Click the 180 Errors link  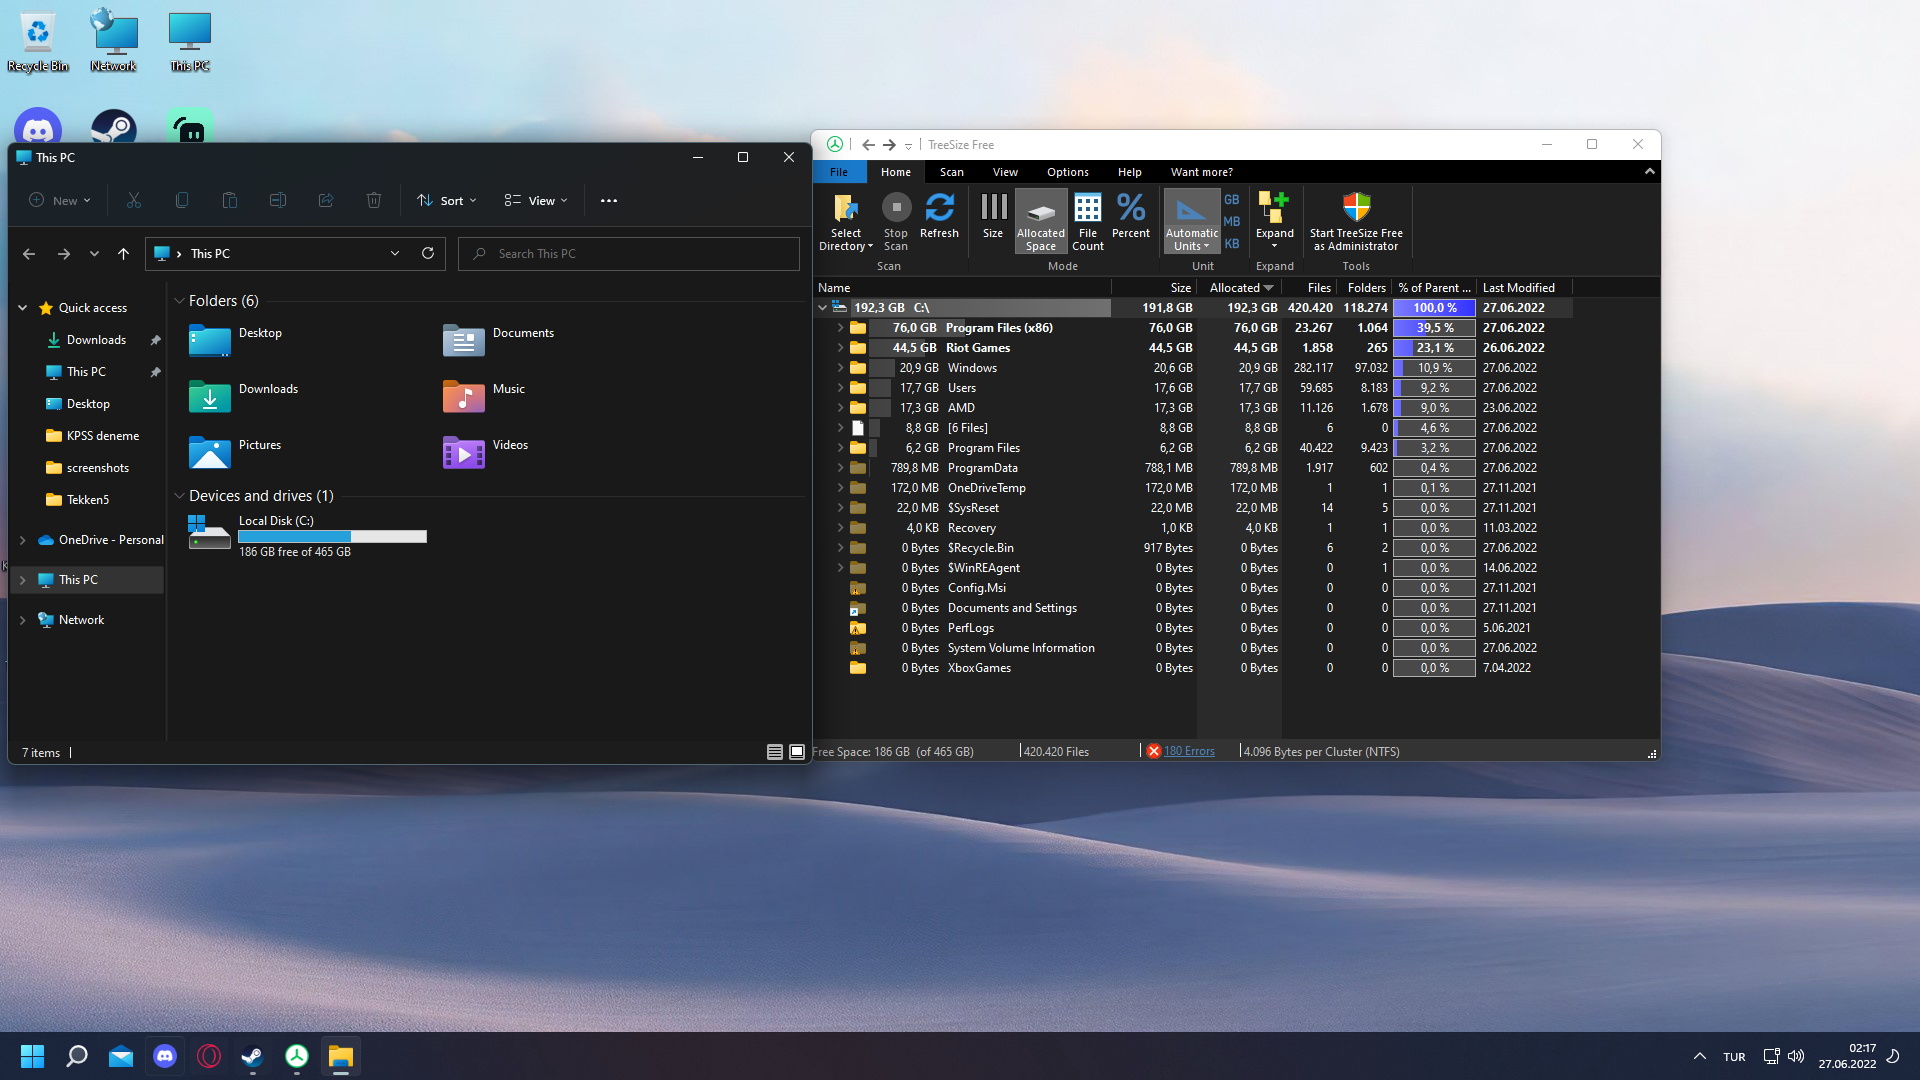click(x=1188, y=752)
